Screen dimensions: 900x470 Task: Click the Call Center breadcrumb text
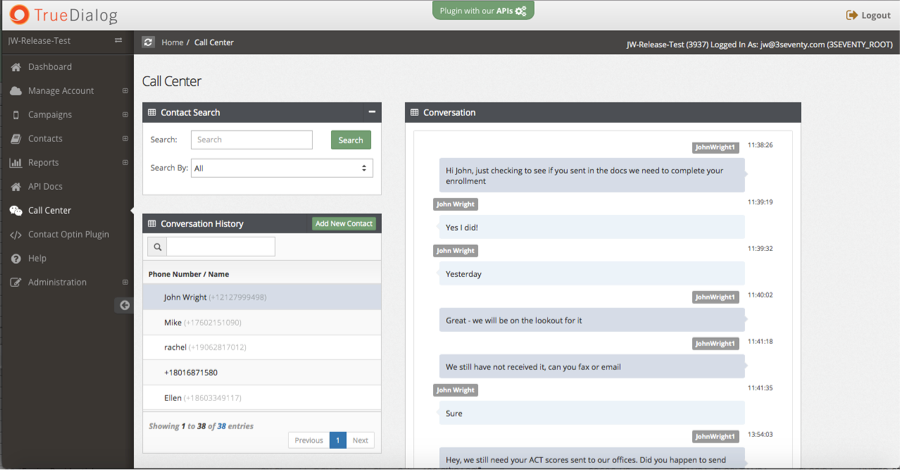click(x=214, y=42)
